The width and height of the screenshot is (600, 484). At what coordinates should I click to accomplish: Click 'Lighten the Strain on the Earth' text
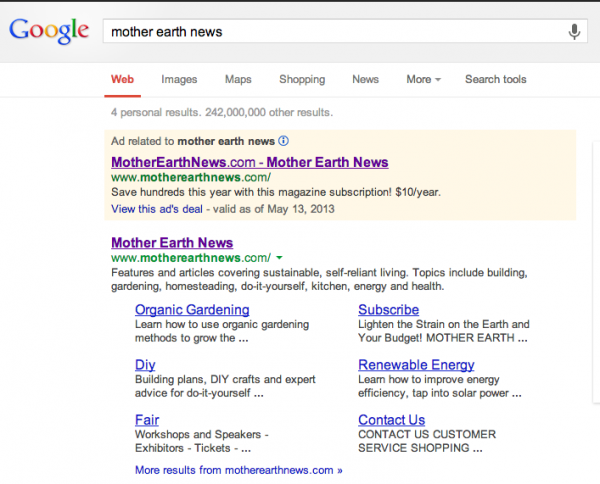pyautogui.click(x=444, y=331)
